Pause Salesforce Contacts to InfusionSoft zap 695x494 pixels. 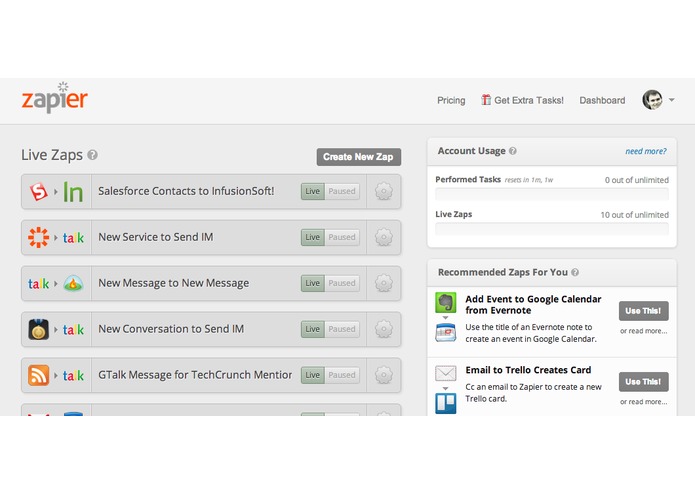click(342, 191)
